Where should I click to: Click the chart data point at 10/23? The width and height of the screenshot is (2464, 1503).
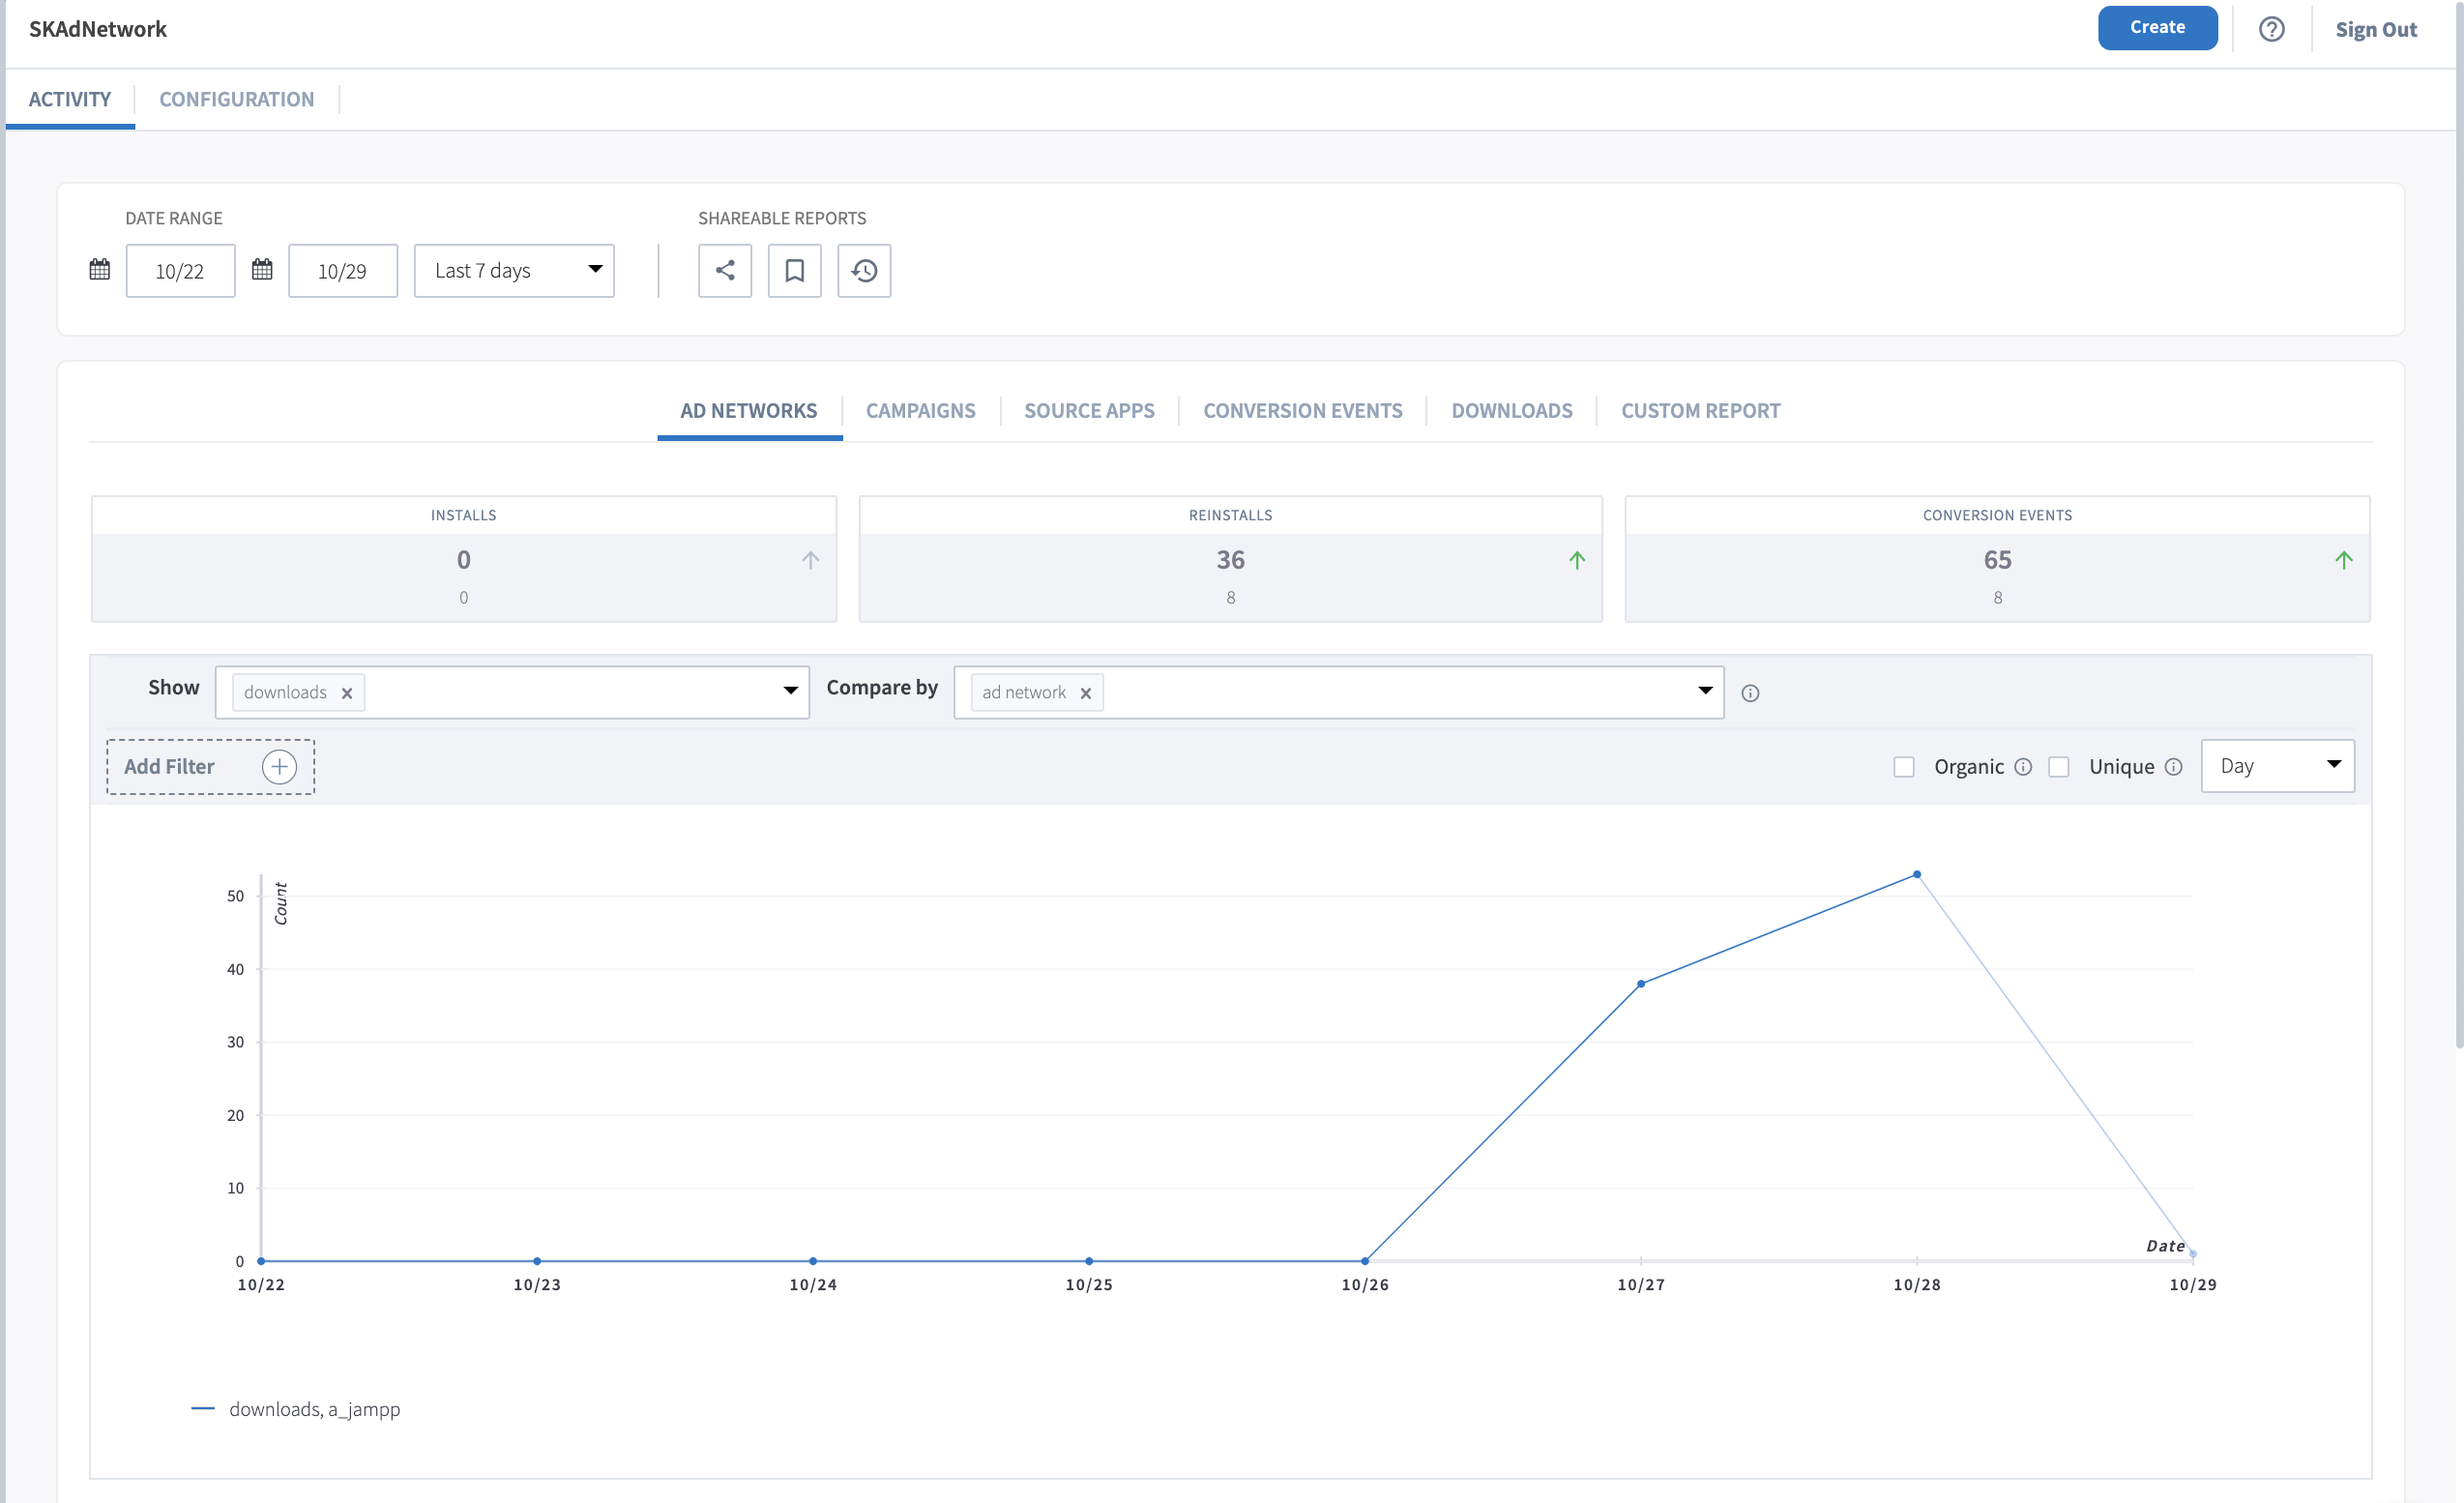pos(537,1261)
